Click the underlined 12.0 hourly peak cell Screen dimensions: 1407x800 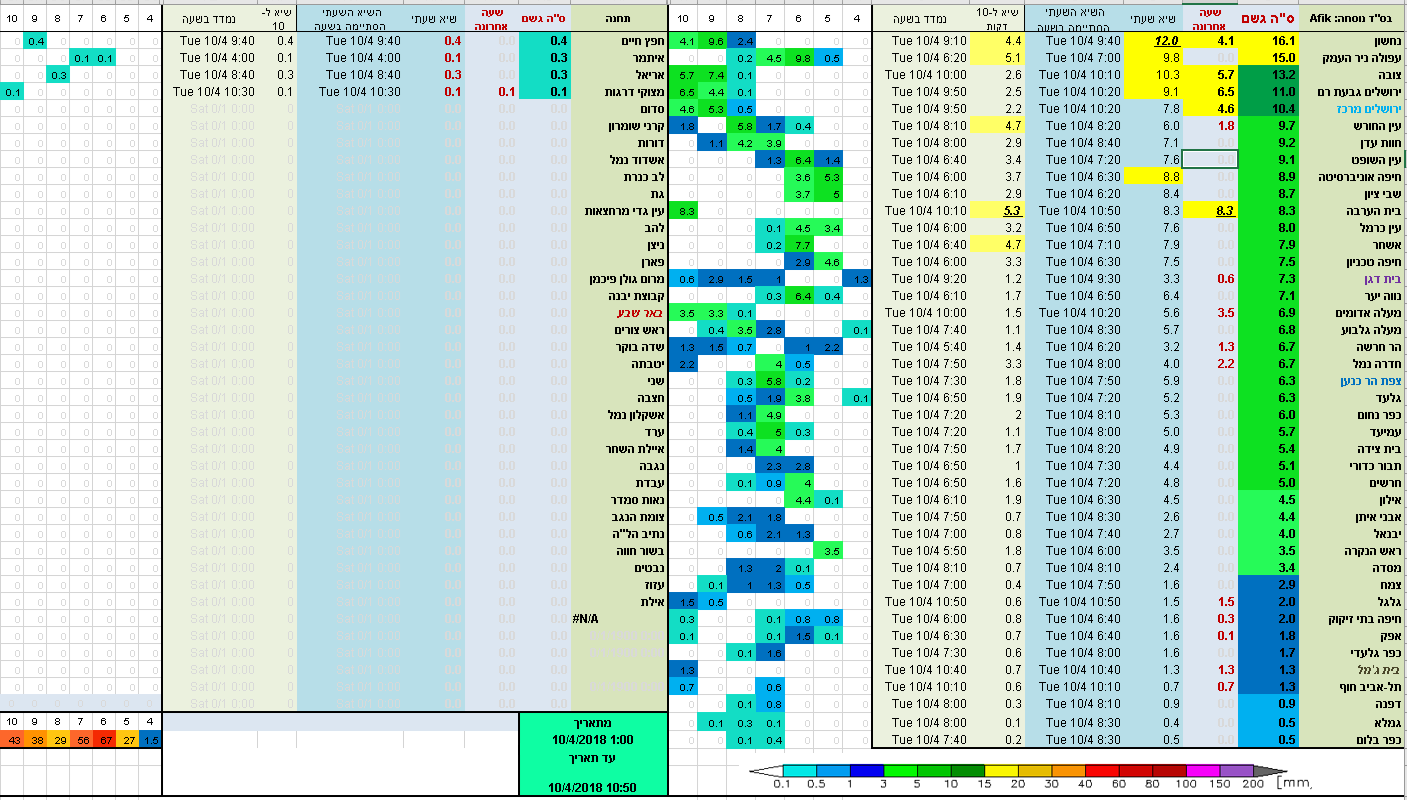1152,41
